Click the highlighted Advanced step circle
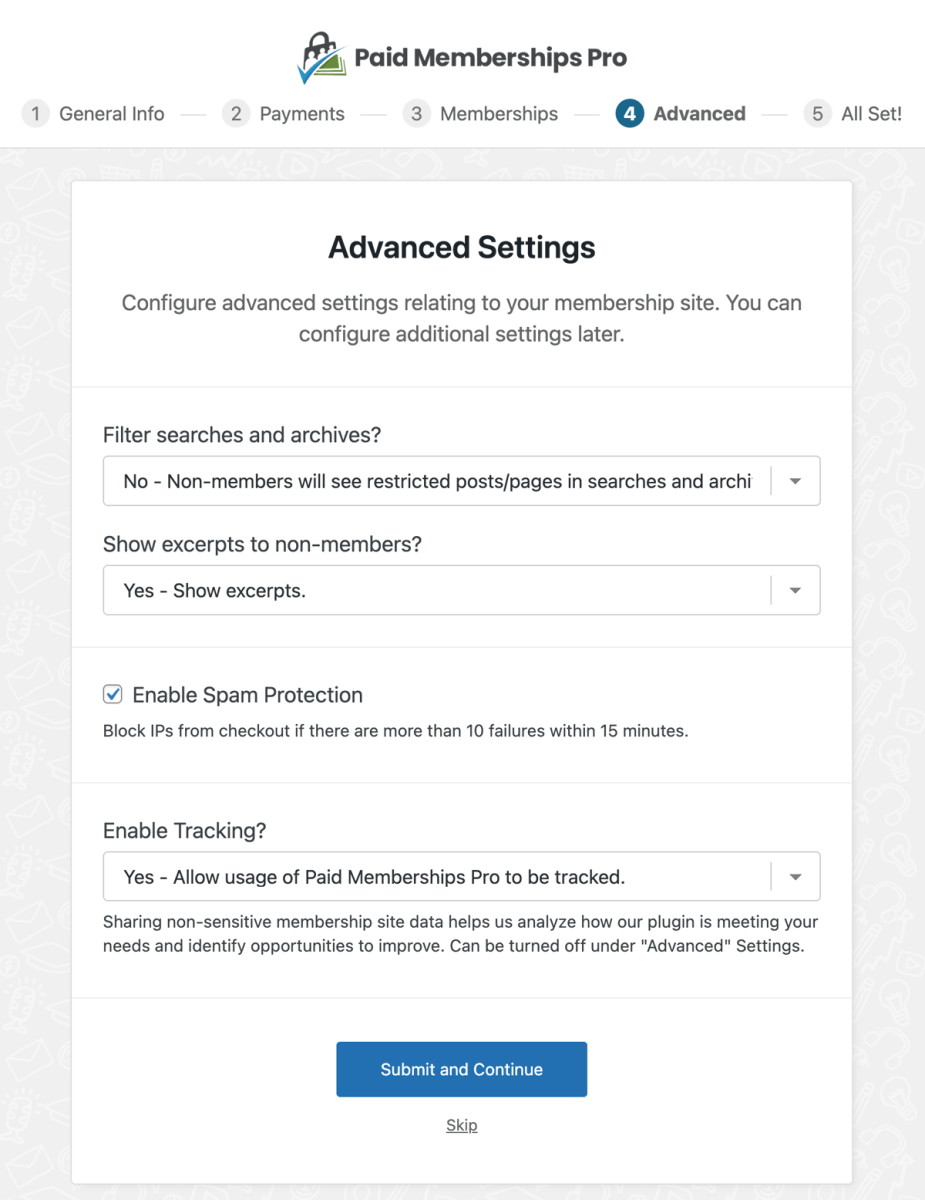Viewport: 925px width, 1200px height. (629, 114)
